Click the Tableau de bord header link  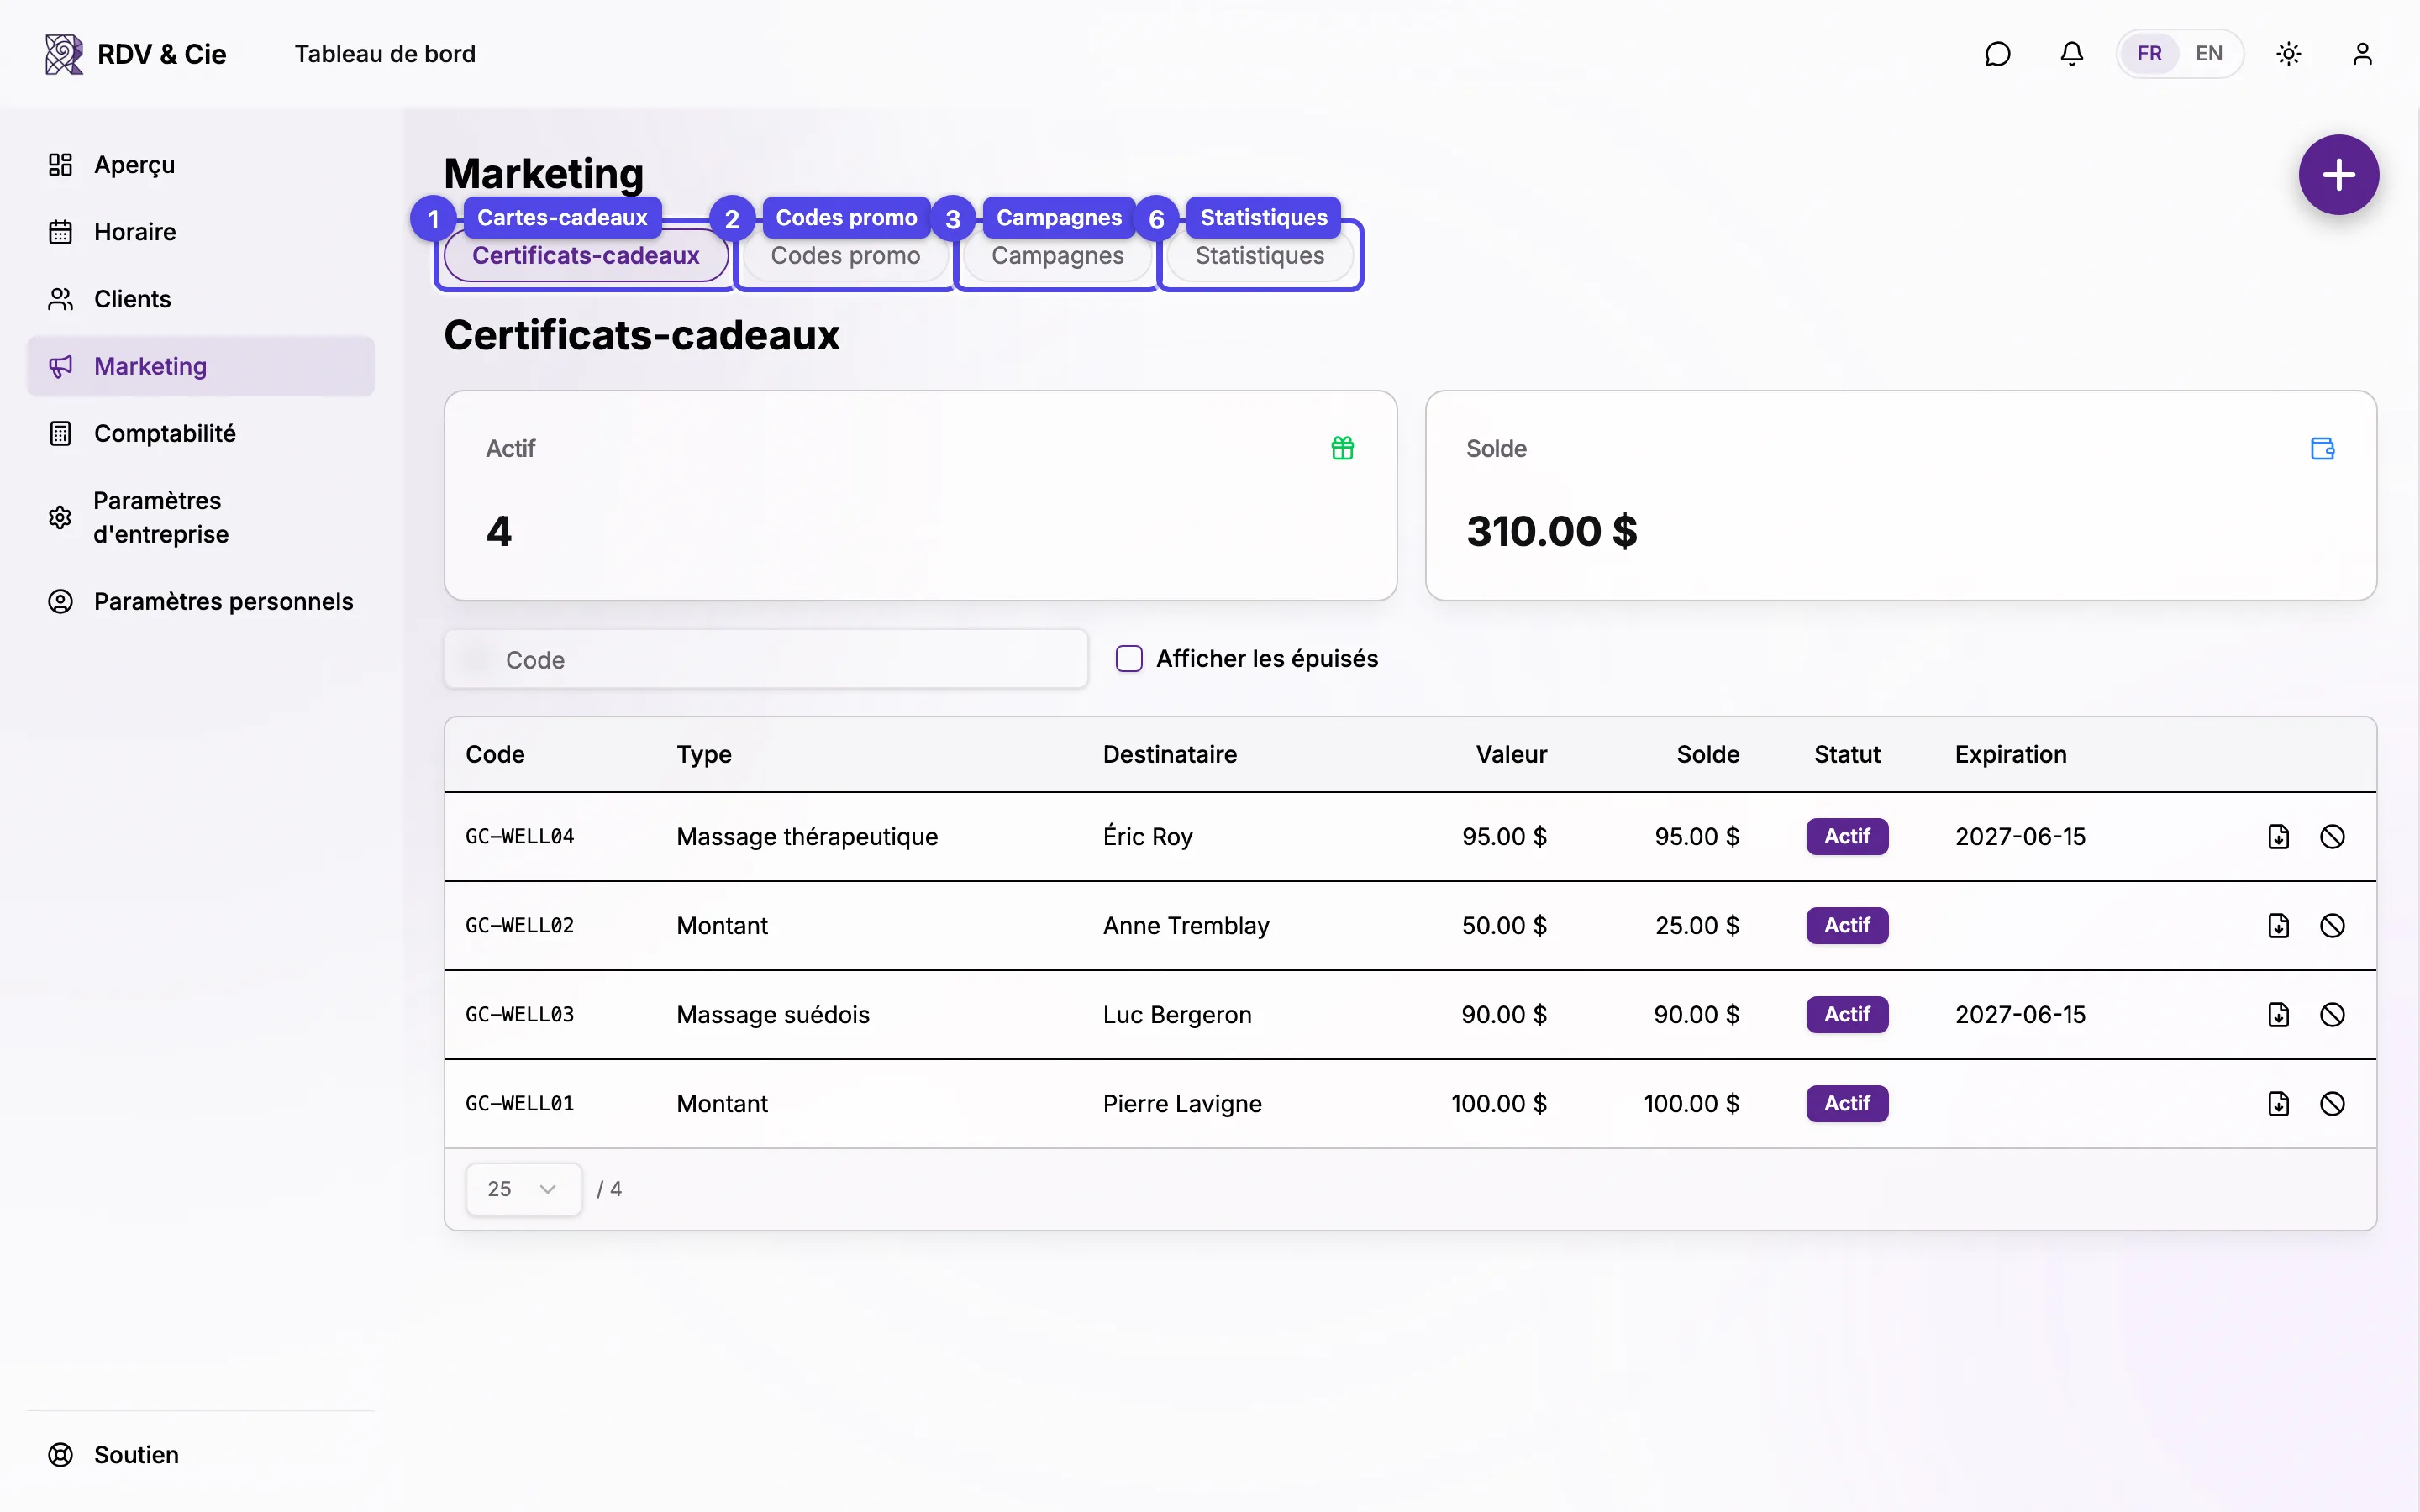coord(384,54)
